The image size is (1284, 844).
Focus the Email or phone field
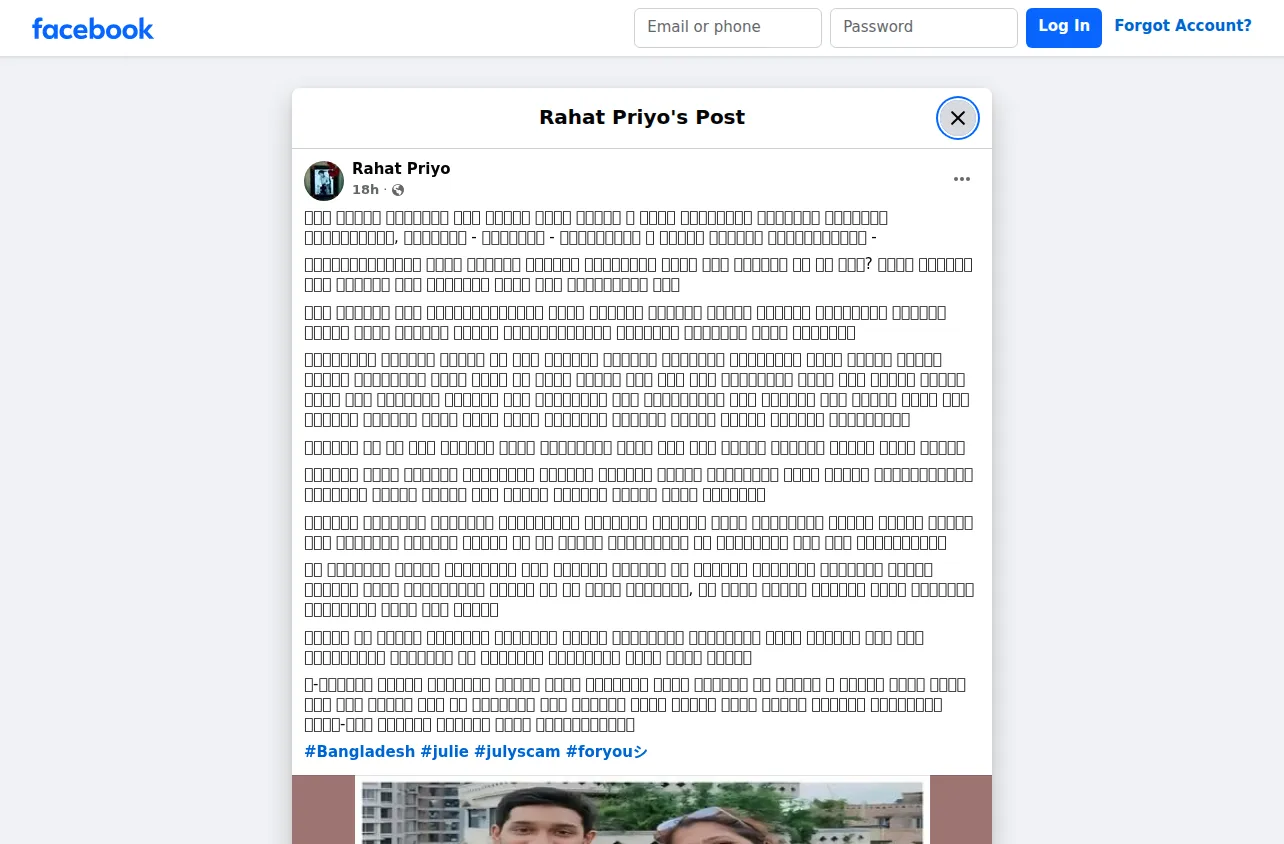[728, 28]
